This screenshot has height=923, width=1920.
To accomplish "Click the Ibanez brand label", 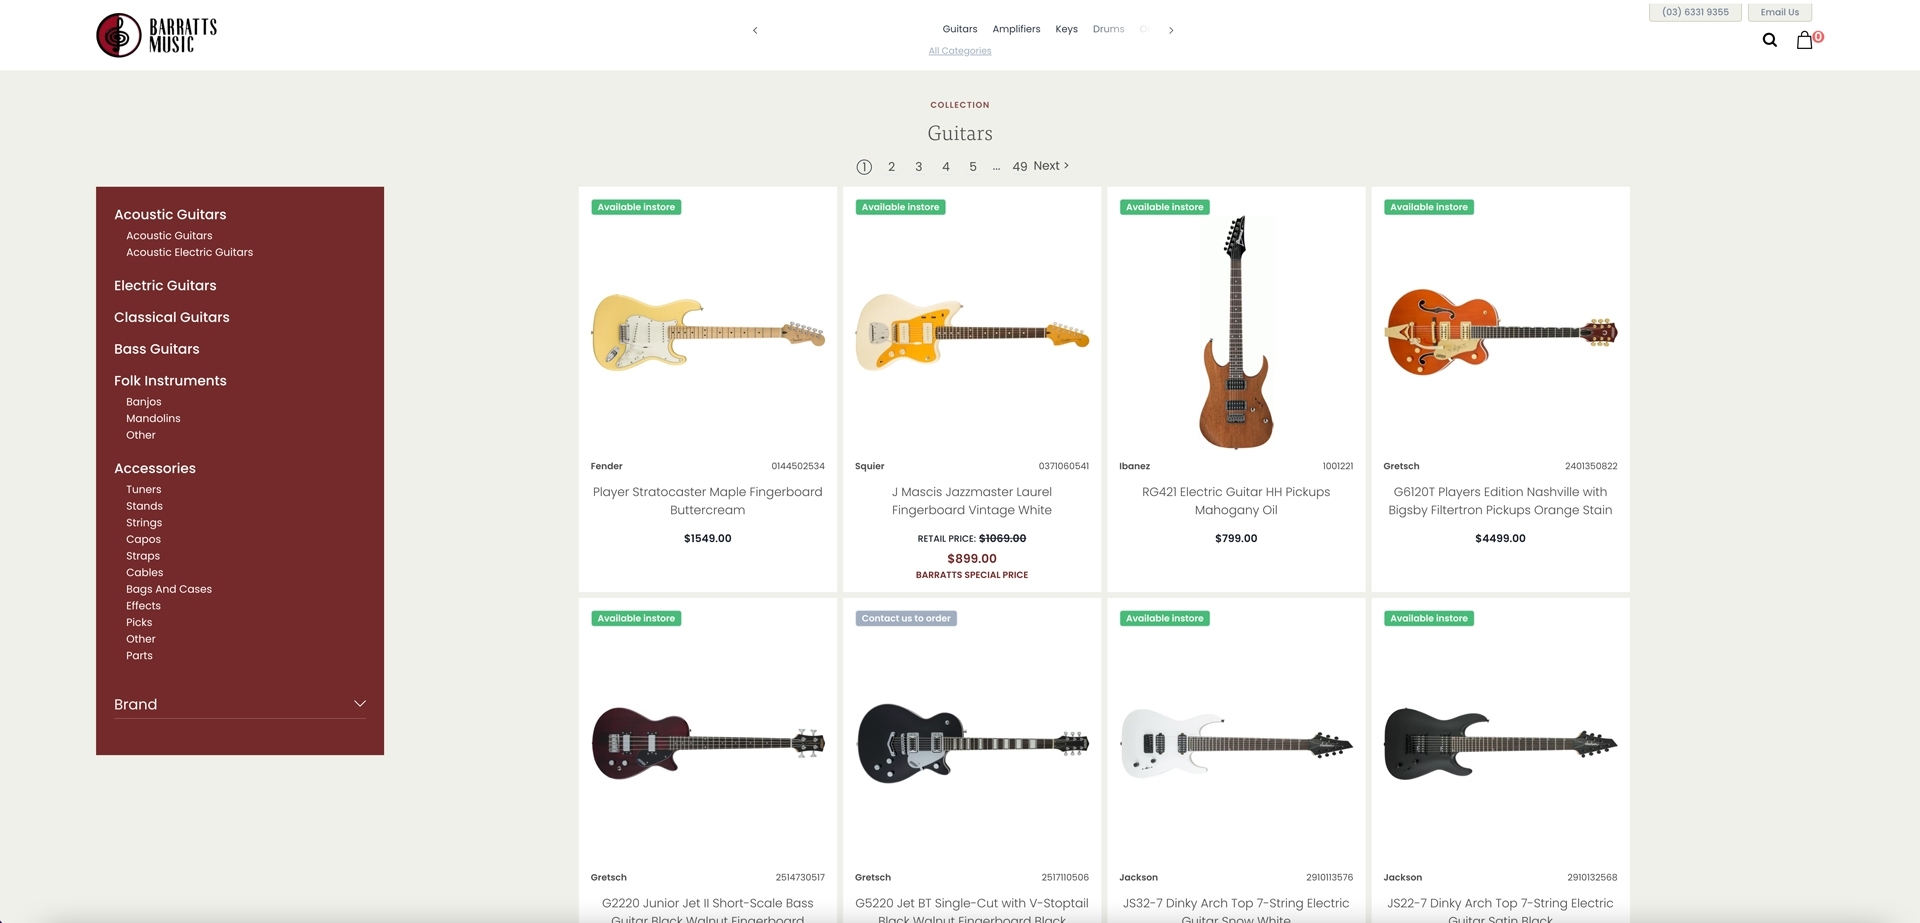I will click(1134, 467).
